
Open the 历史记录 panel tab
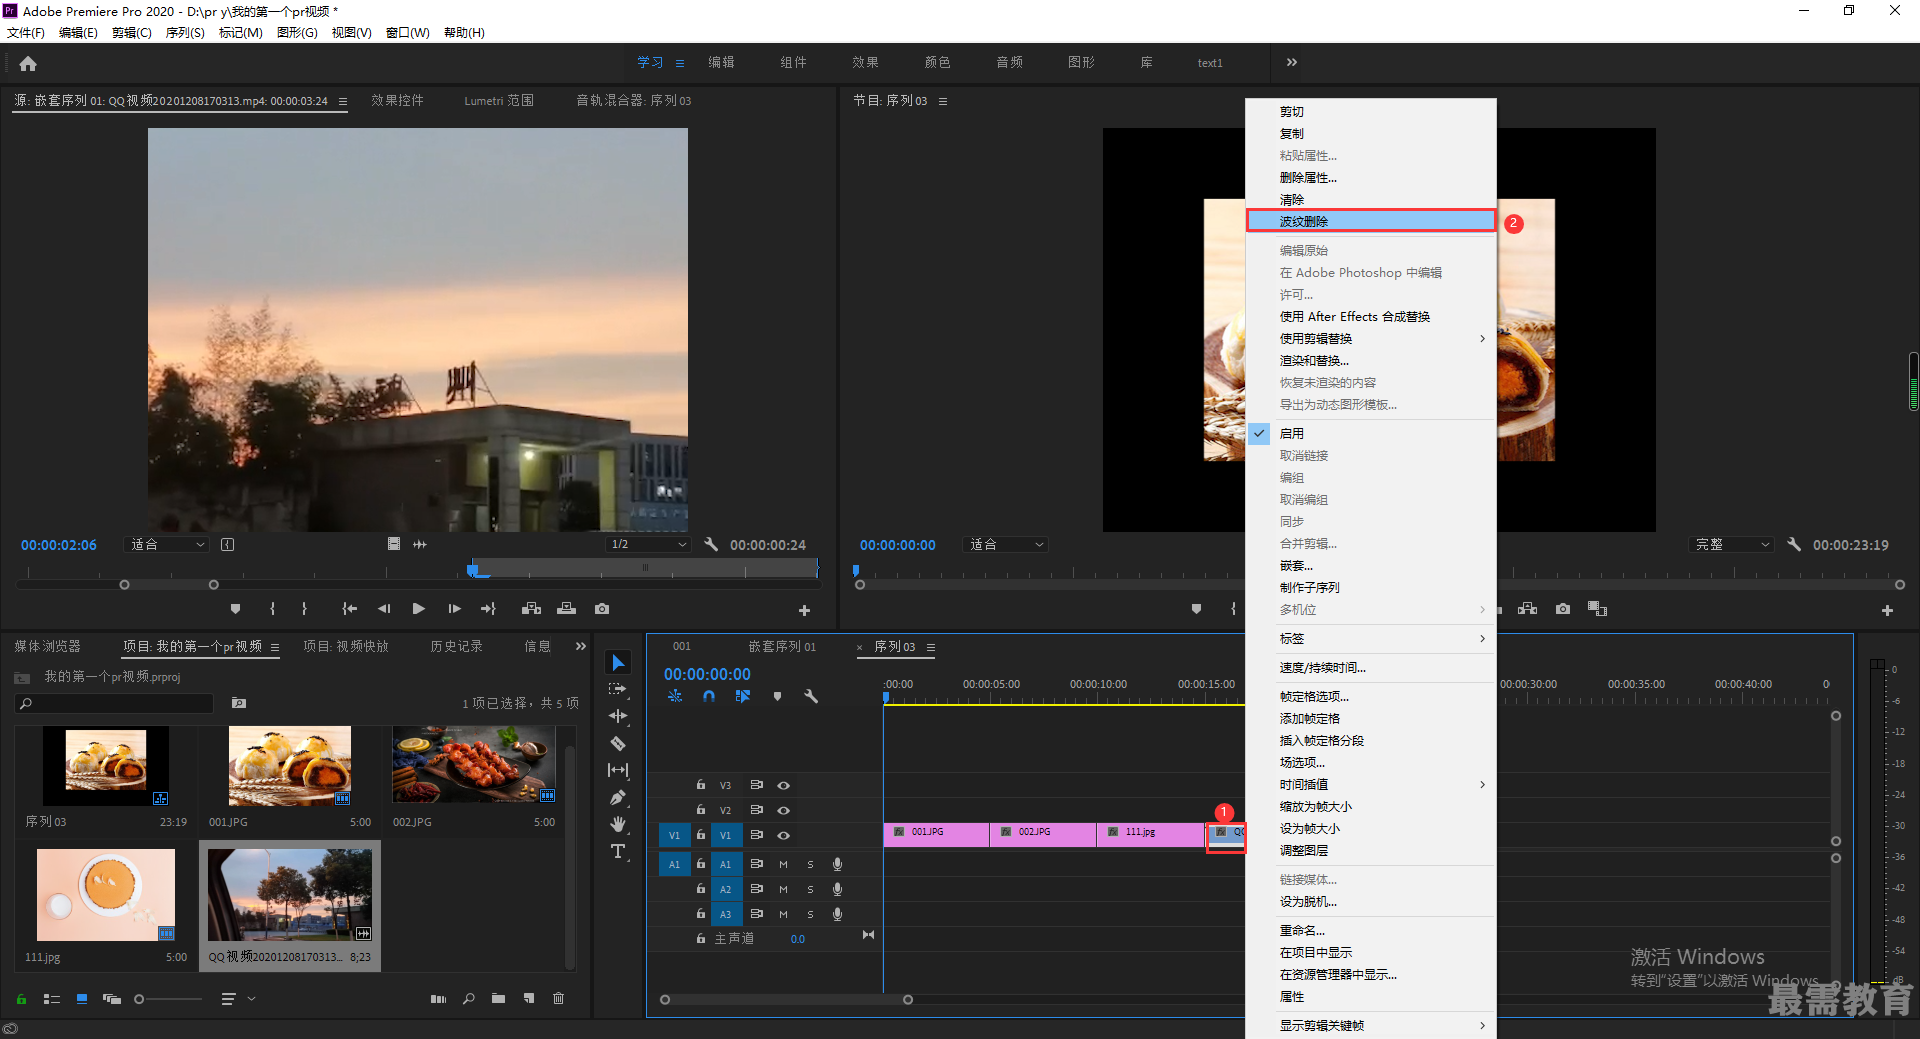coord(456,646)
